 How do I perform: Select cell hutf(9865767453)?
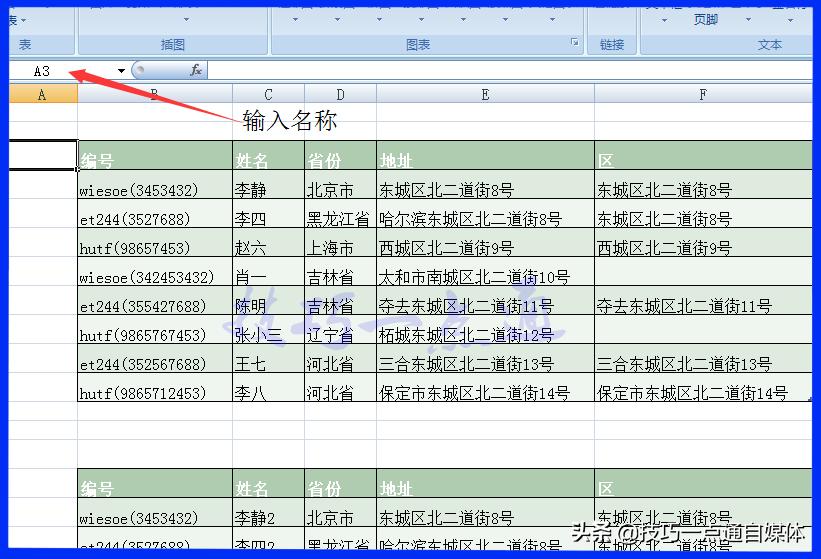coord(155,329)
